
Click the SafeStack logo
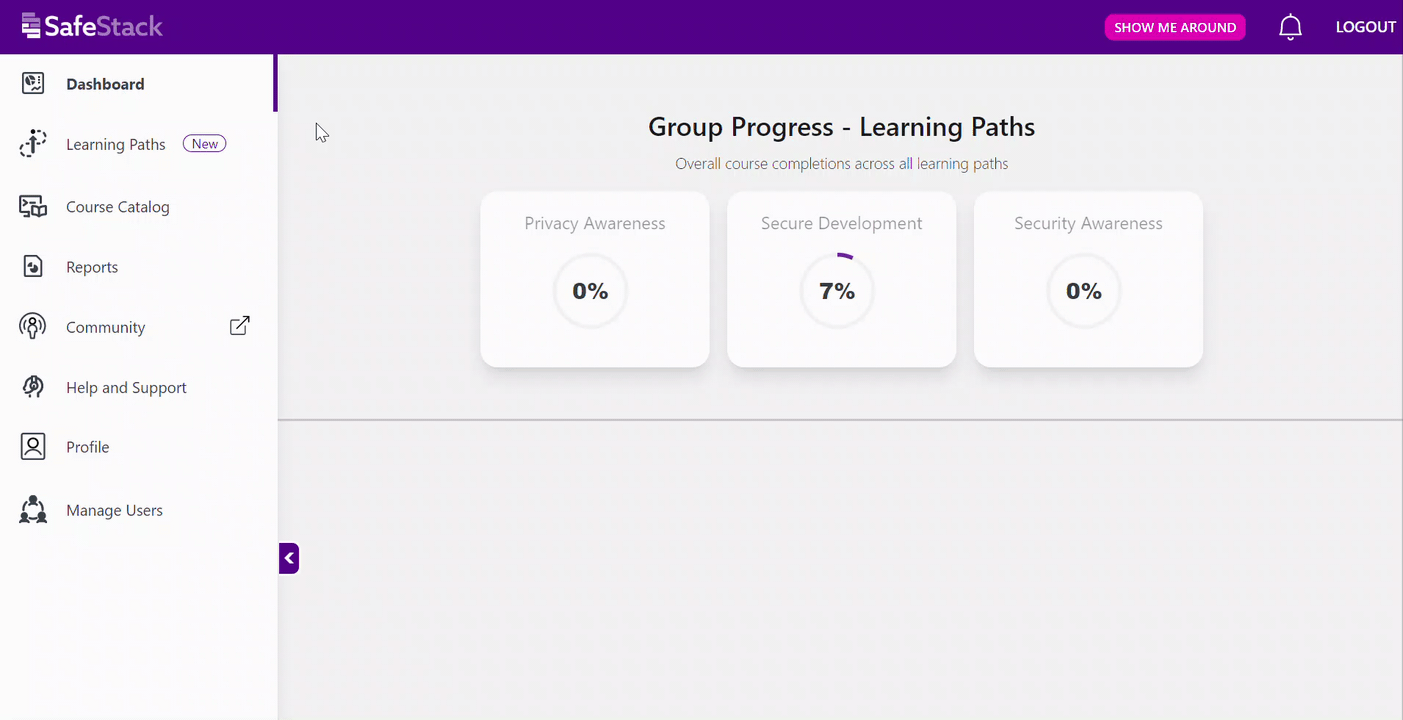[x=91, y=26]
